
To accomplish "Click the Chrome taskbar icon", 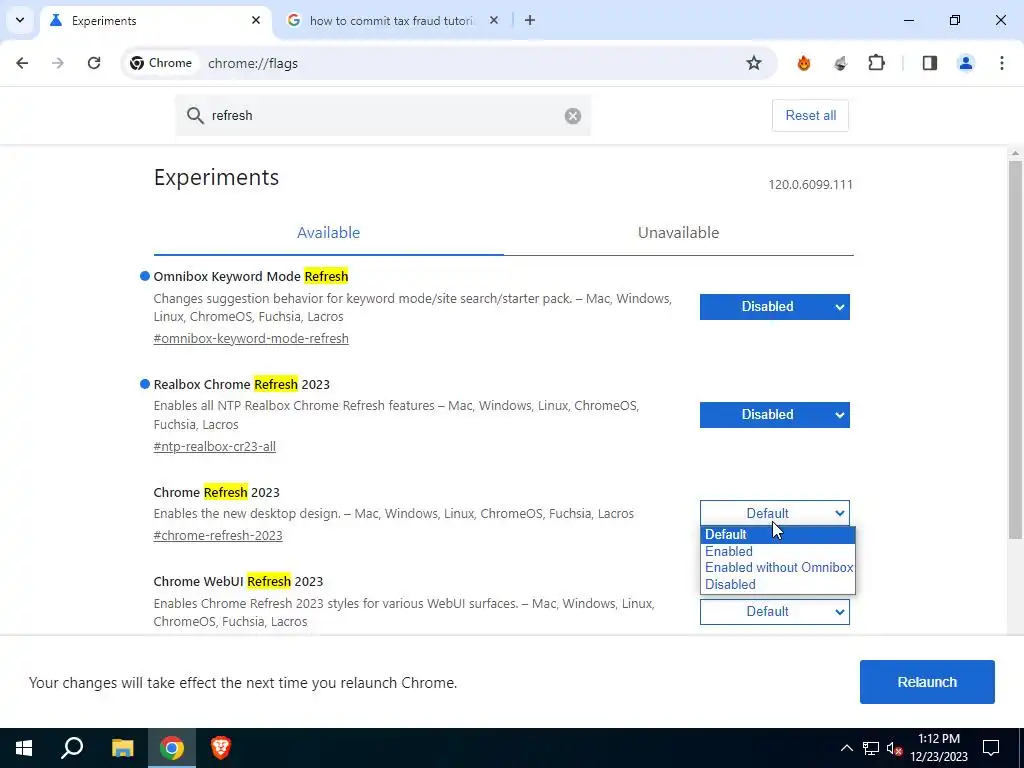I will click(x=172, y=748).
